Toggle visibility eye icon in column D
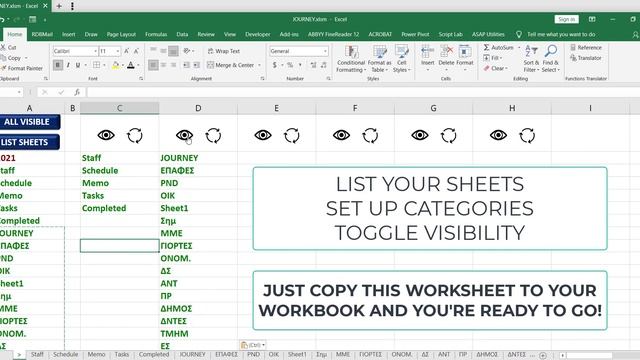640x360 pixels. pyautogui.click(x=184, y=135)
